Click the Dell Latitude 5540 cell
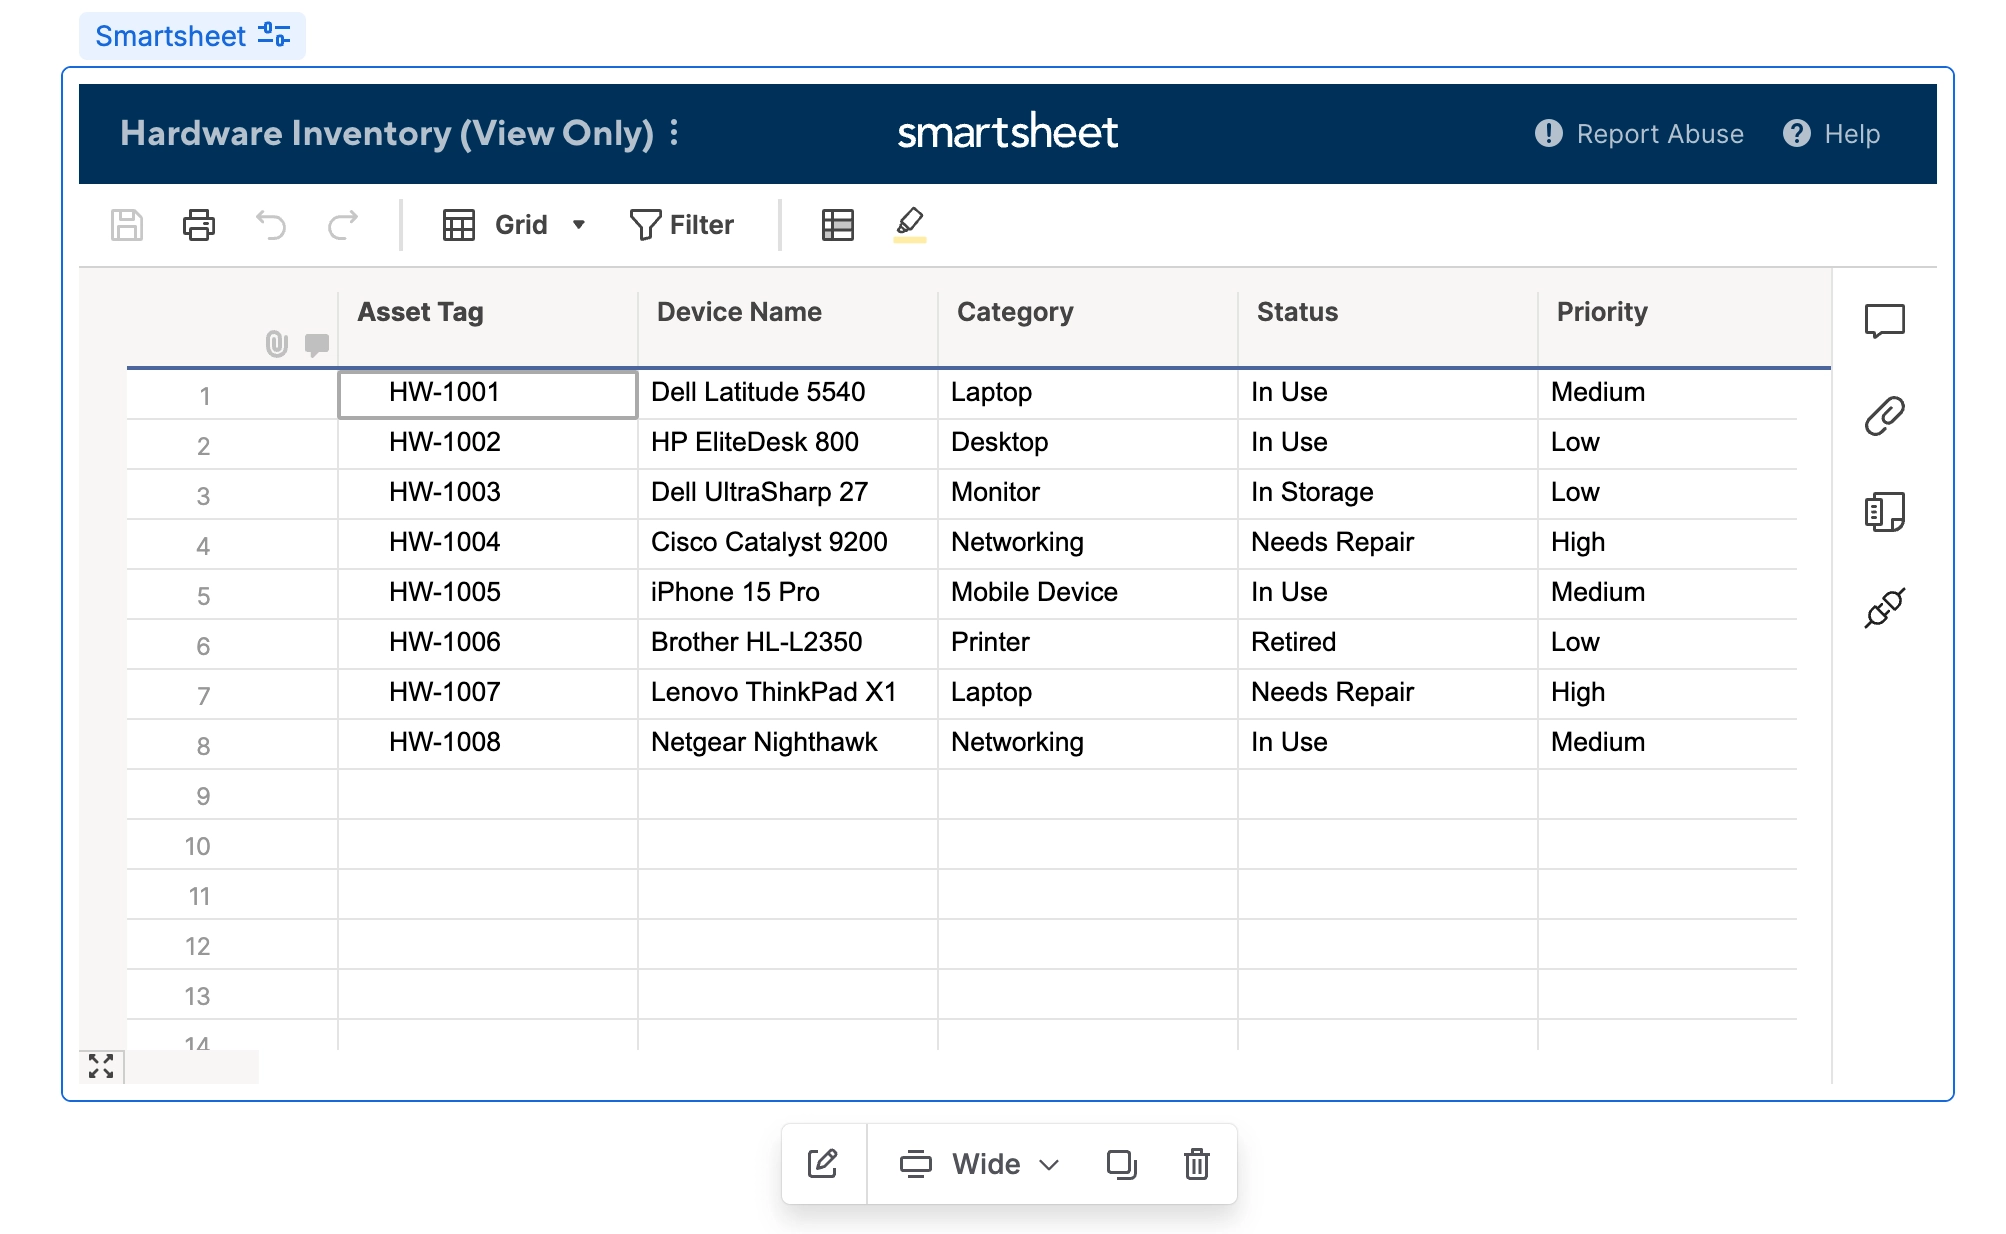This screenshot has height=1234, width=2006. pos(788,394)
